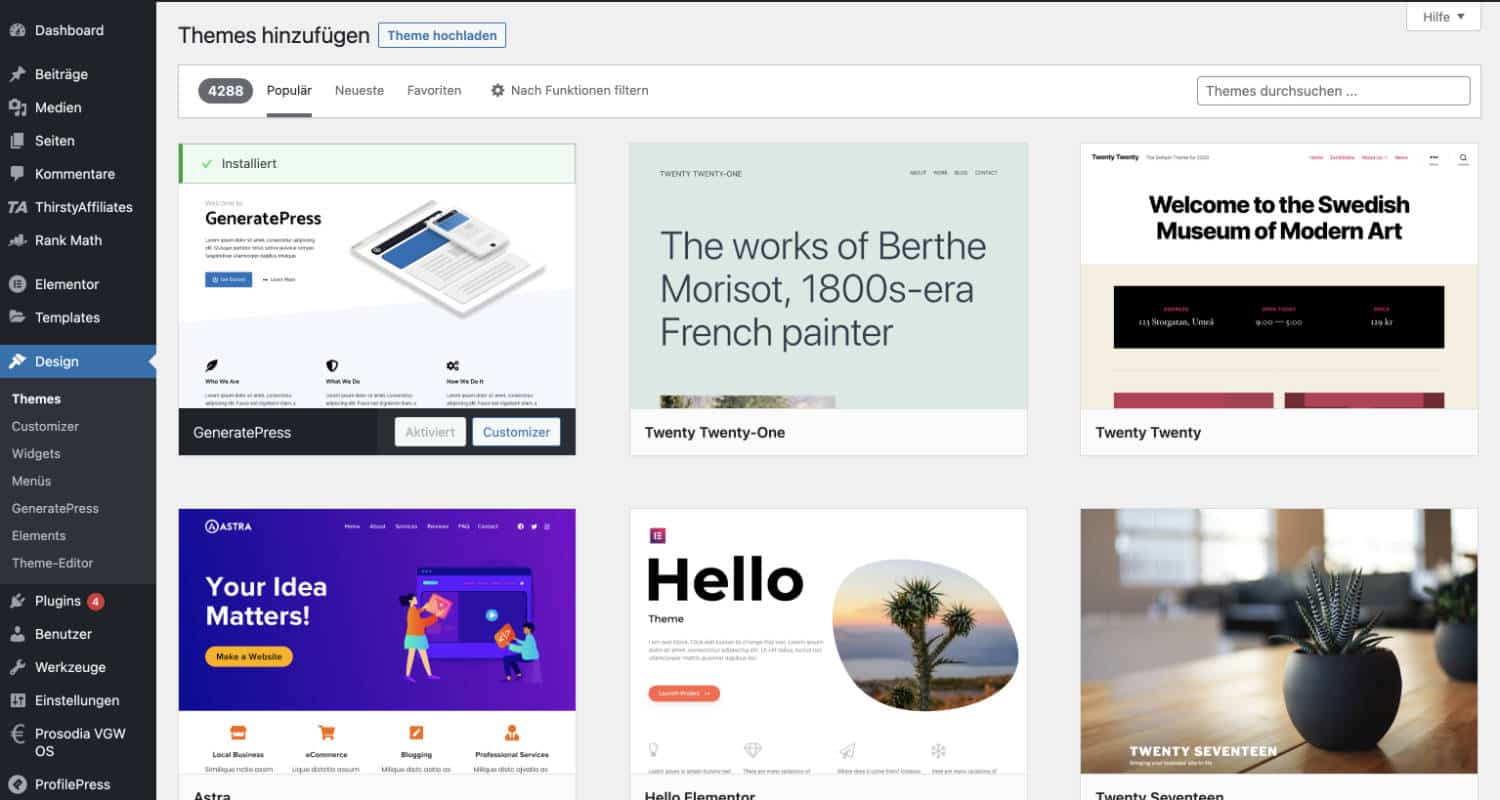
Task: Click the Benutzer user icon
Action: 17,634
